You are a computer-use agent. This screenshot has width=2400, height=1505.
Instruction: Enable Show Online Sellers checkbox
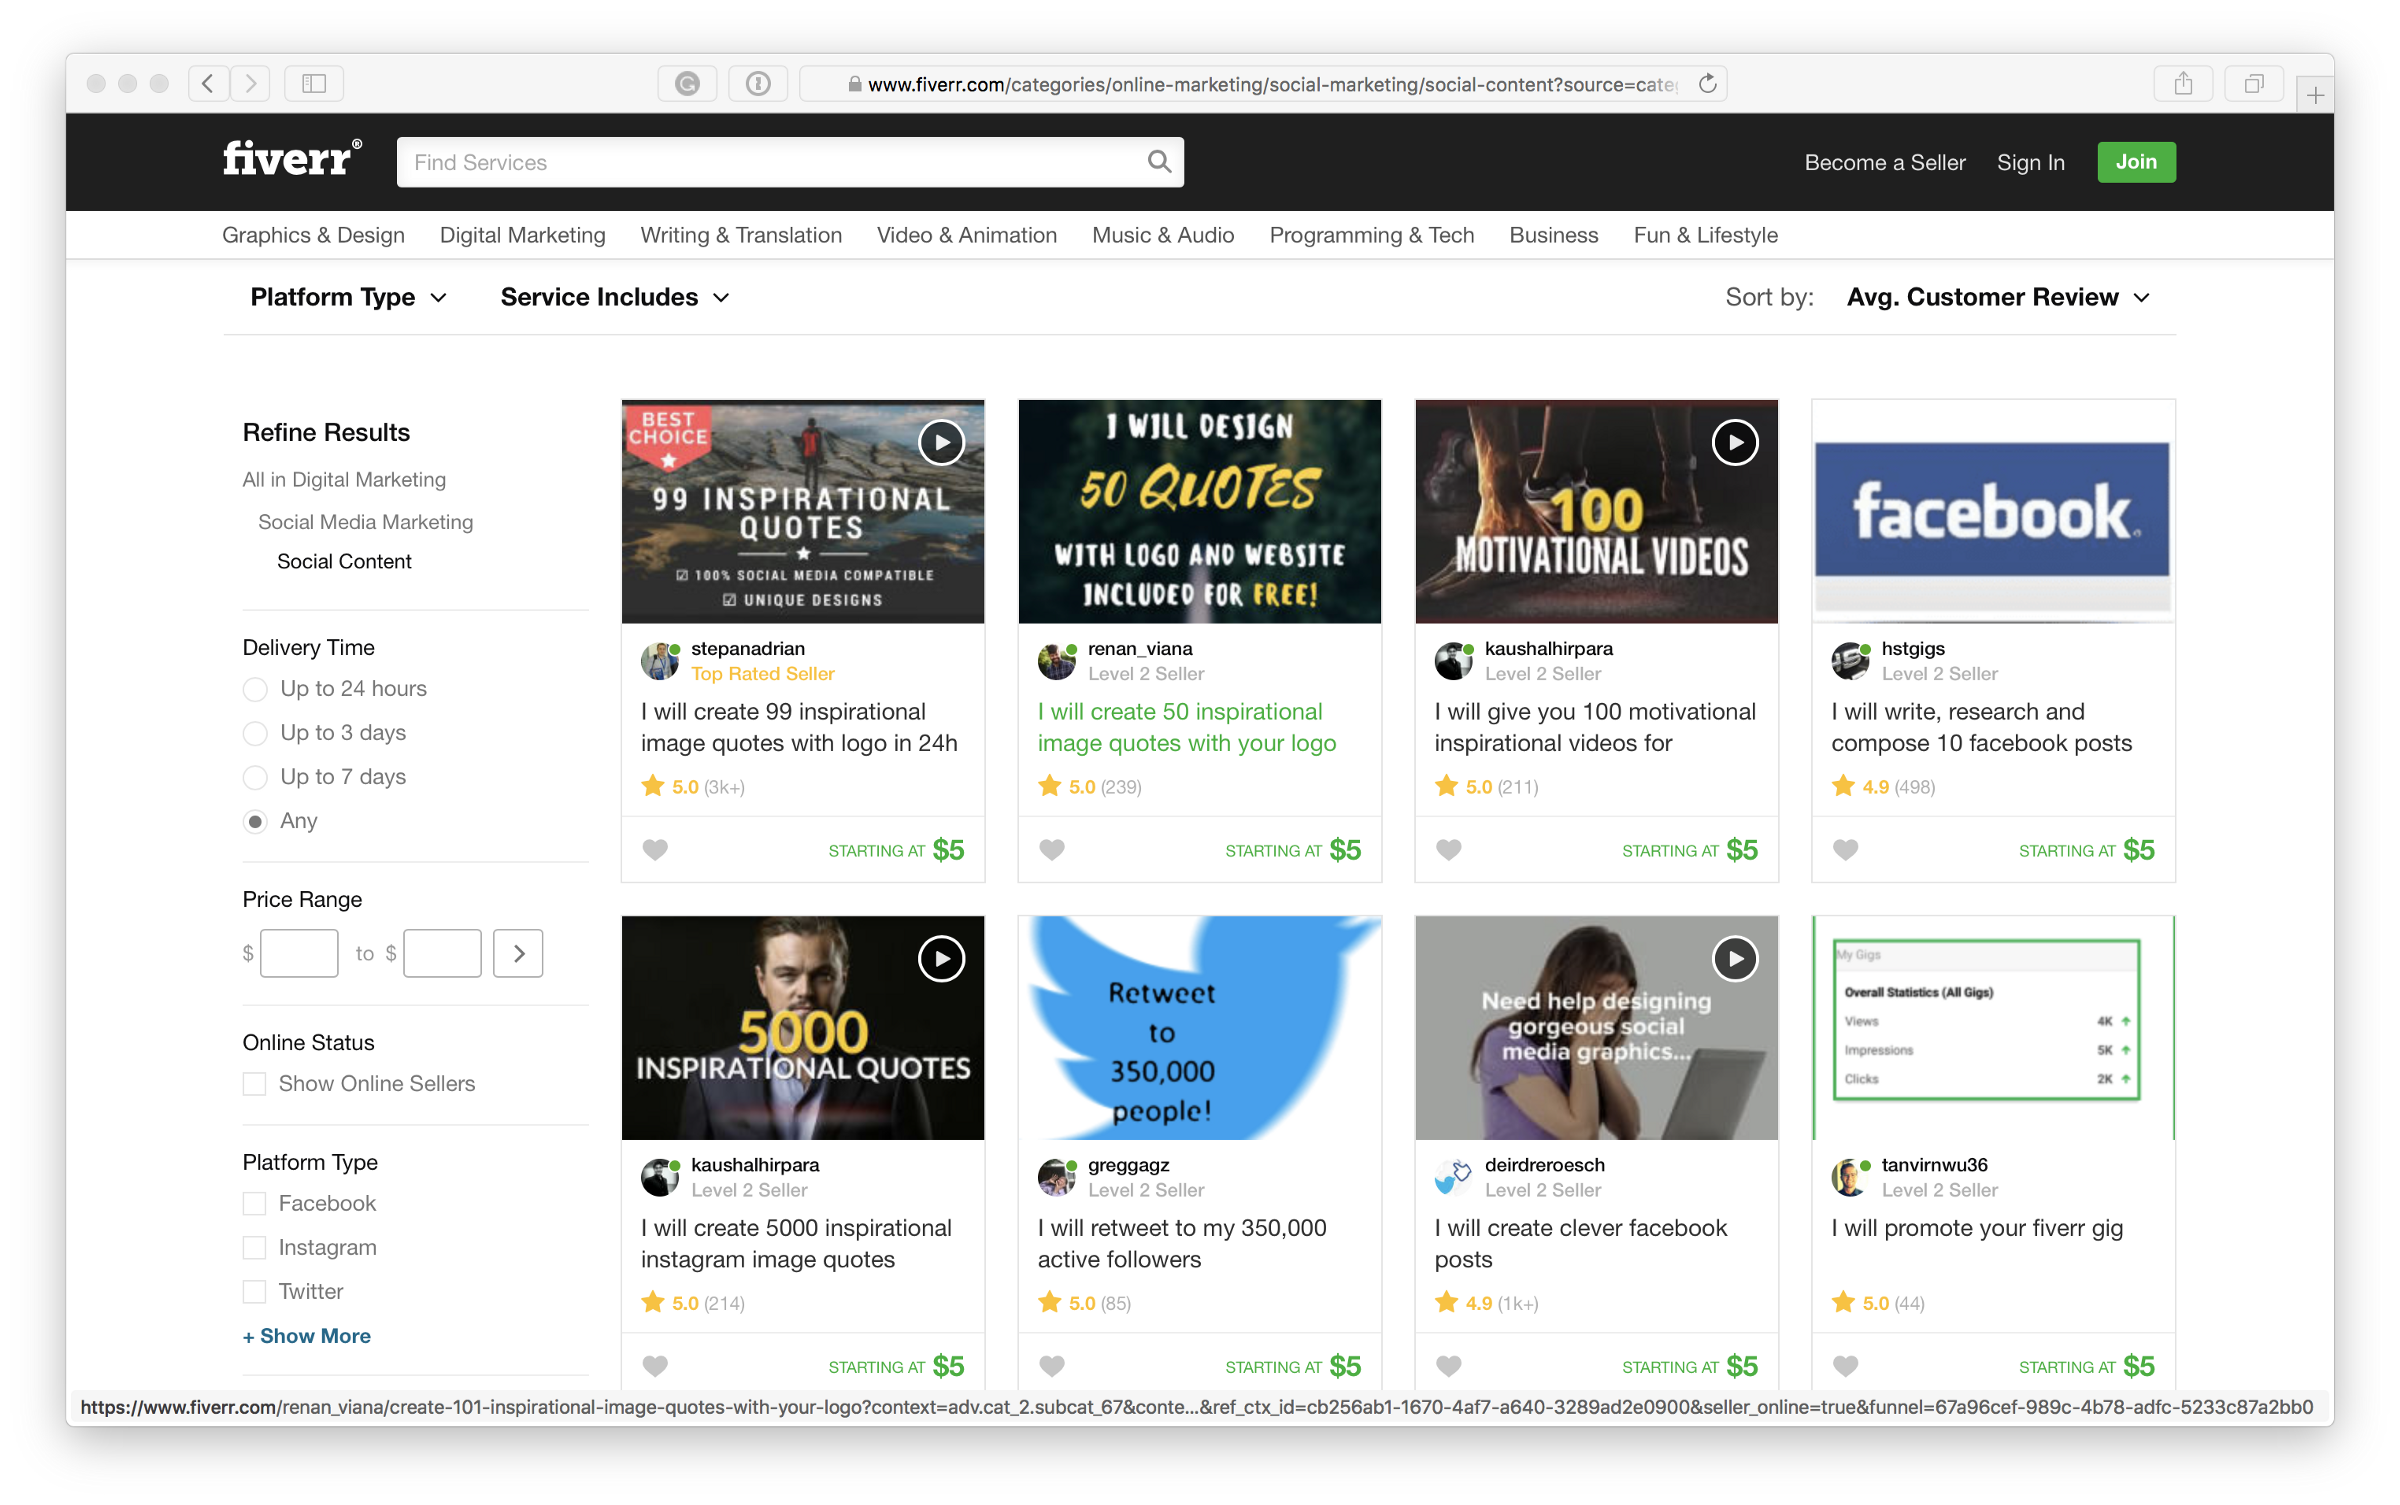(255, 1084)
